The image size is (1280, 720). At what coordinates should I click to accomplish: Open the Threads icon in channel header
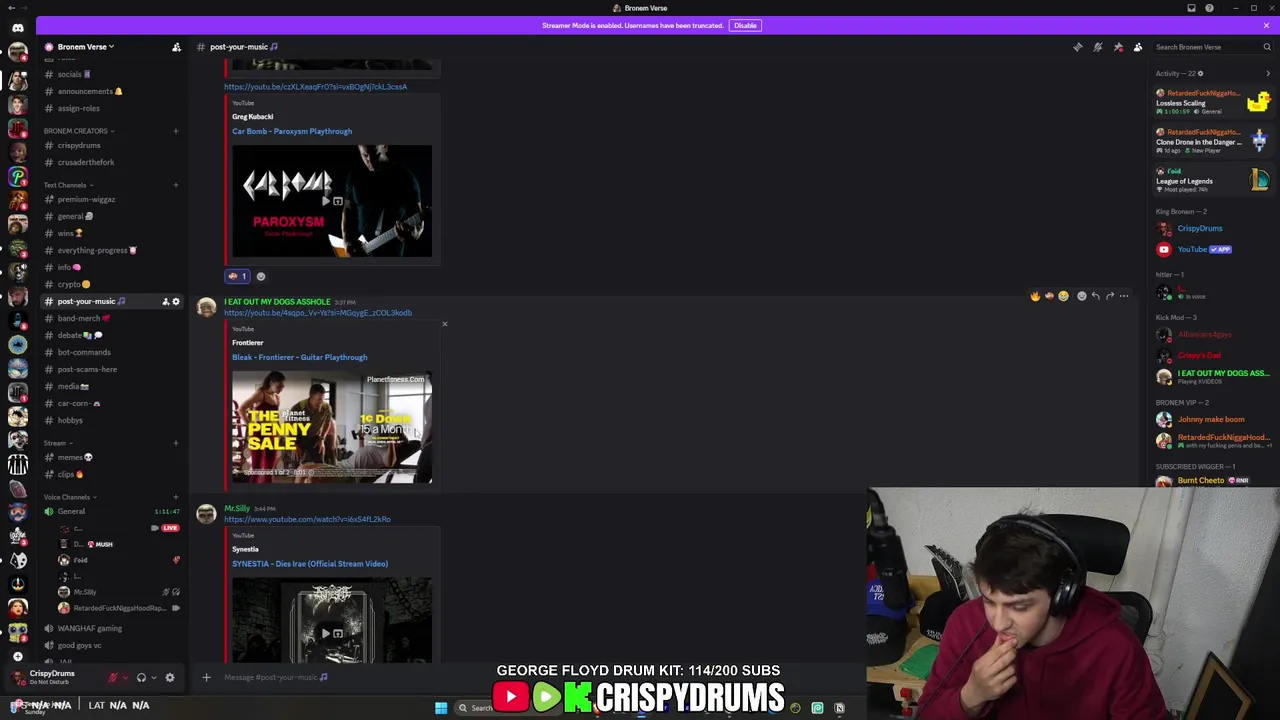point(1078,47)
